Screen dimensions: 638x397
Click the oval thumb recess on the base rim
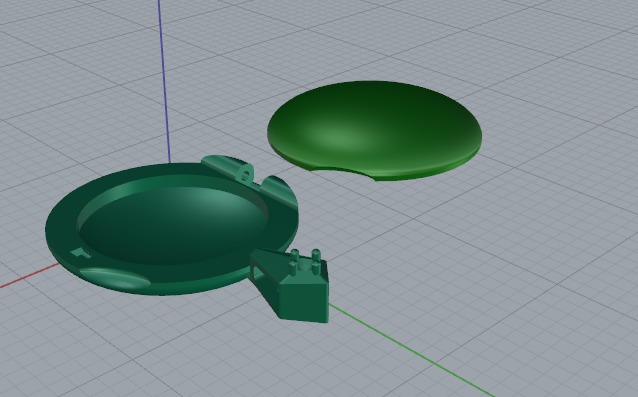click(x=115, y=278)
